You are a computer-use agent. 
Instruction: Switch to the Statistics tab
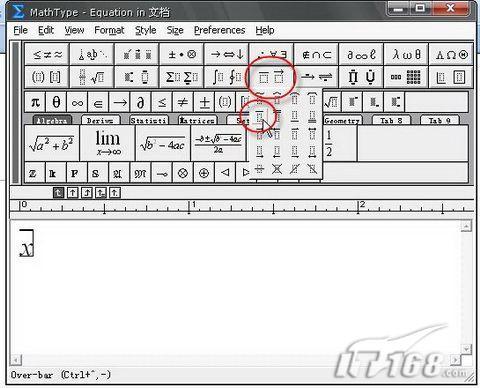point(149,120)
